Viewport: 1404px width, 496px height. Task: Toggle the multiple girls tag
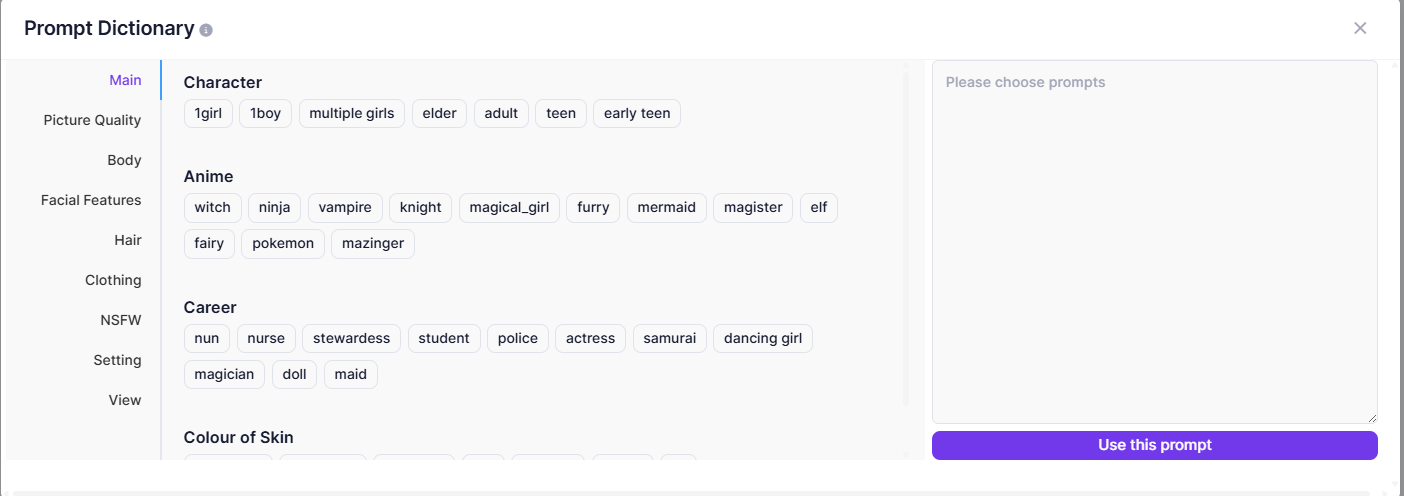point(351,113)
